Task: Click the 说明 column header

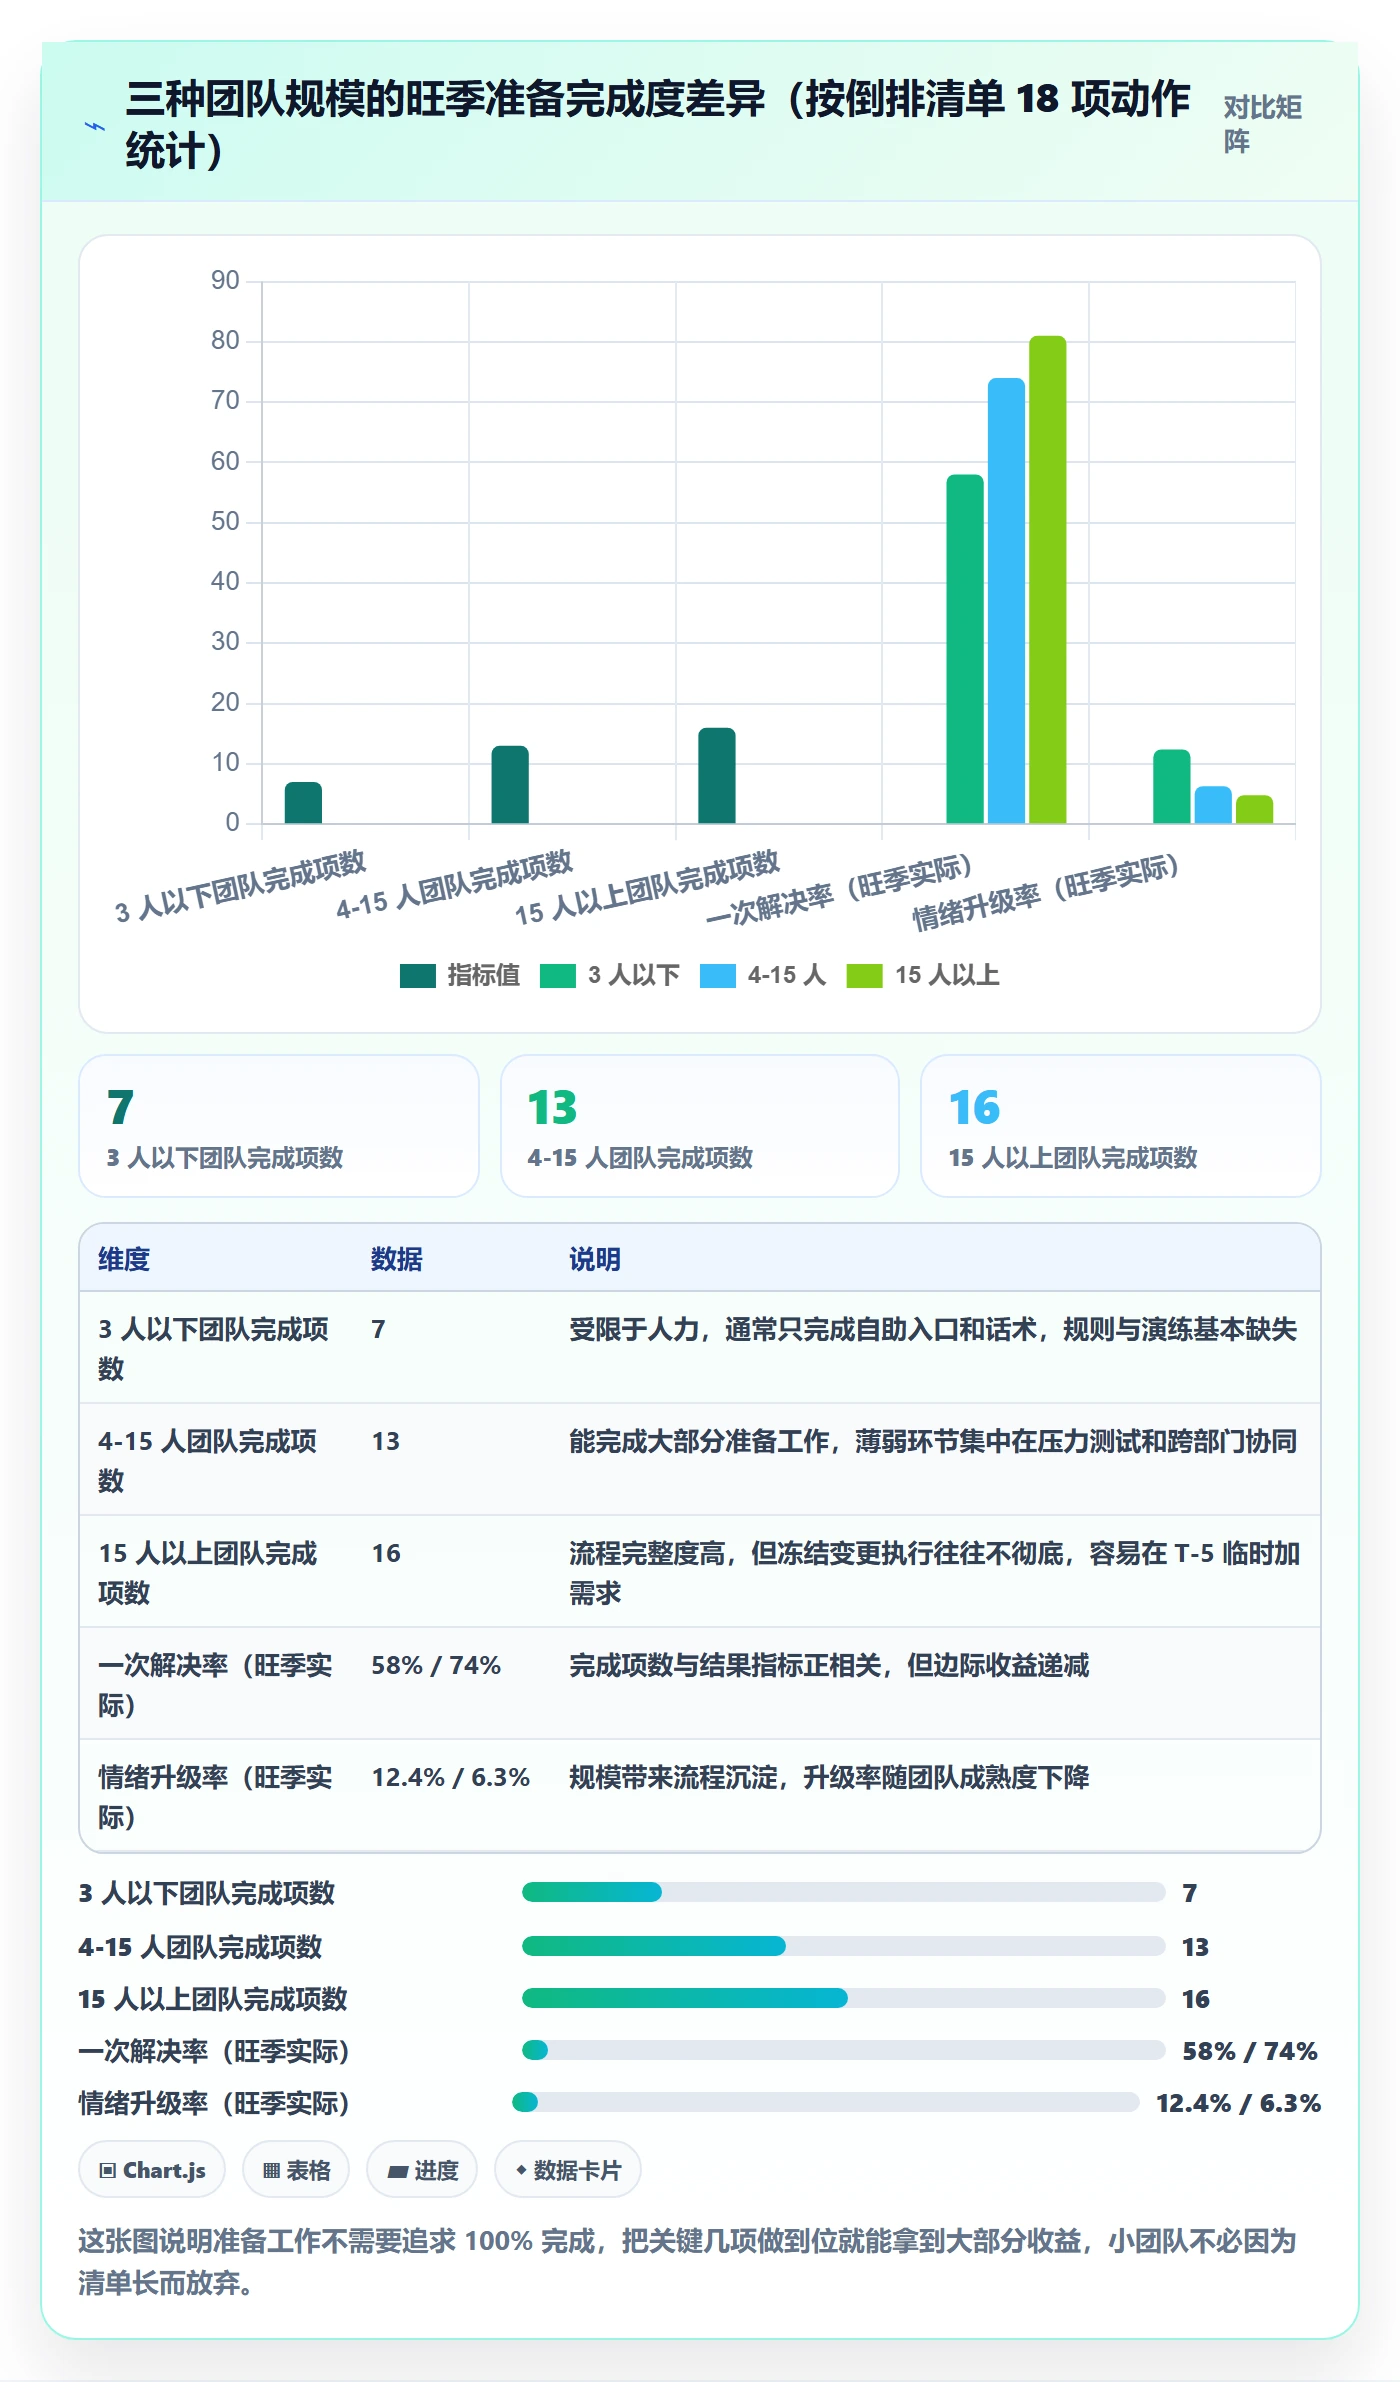Action: click(x=595, y=1259)
